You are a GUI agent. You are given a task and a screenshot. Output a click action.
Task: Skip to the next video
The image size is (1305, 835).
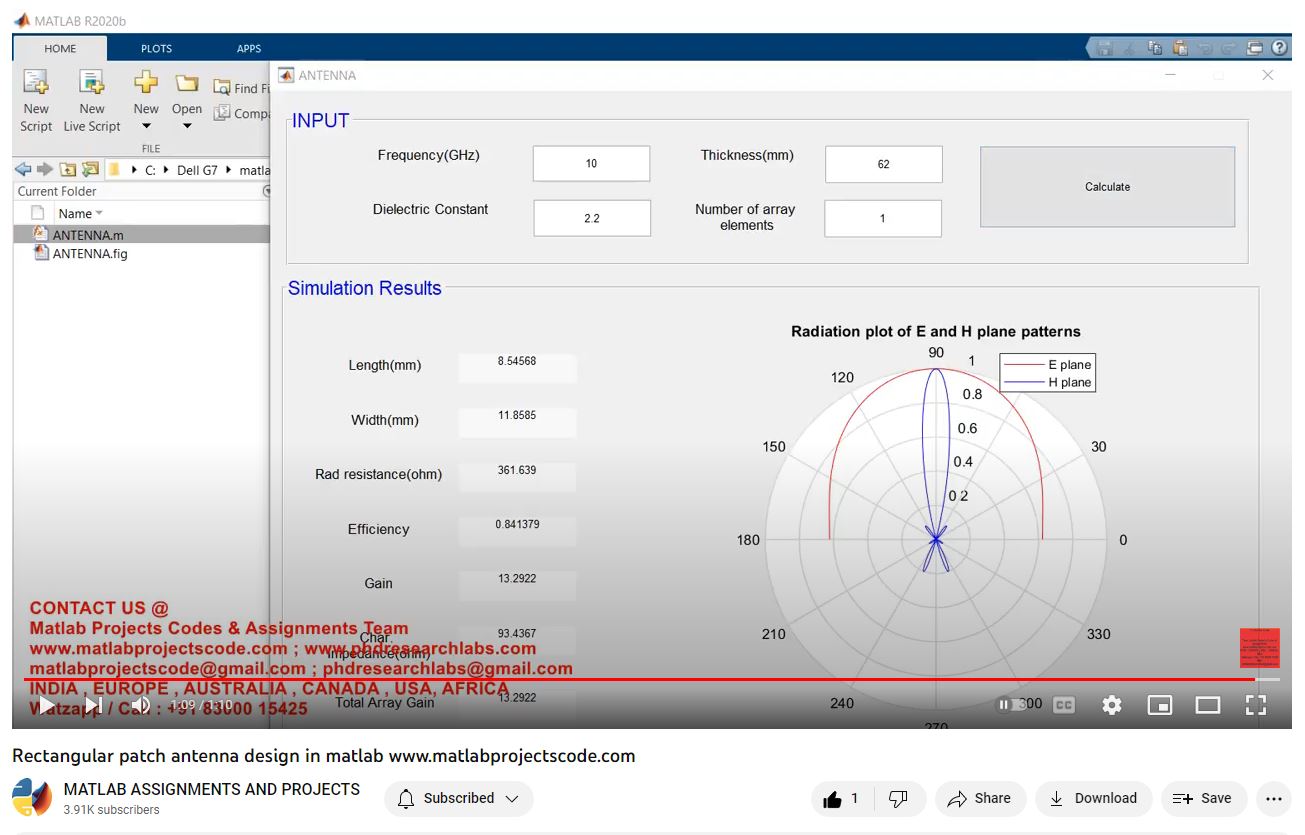click(93, 705)
